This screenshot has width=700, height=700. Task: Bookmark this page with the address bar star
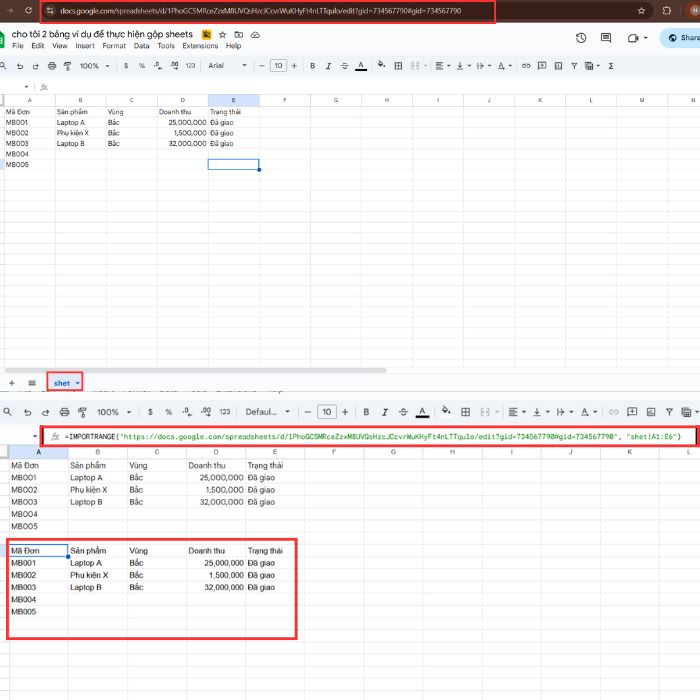[x=641, y=11]
